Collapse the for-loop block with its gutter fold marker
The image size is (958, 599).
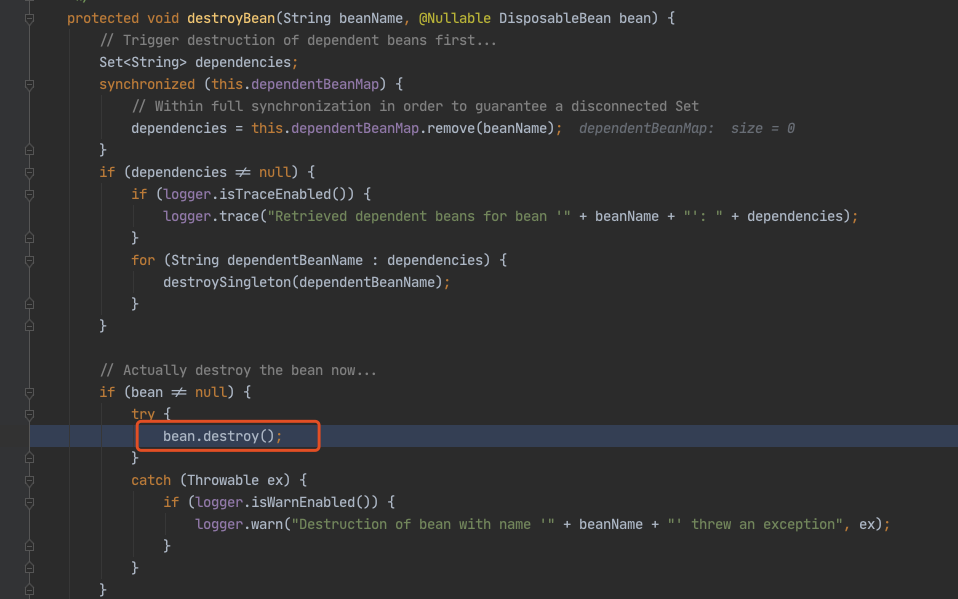[x=29, y=260]
